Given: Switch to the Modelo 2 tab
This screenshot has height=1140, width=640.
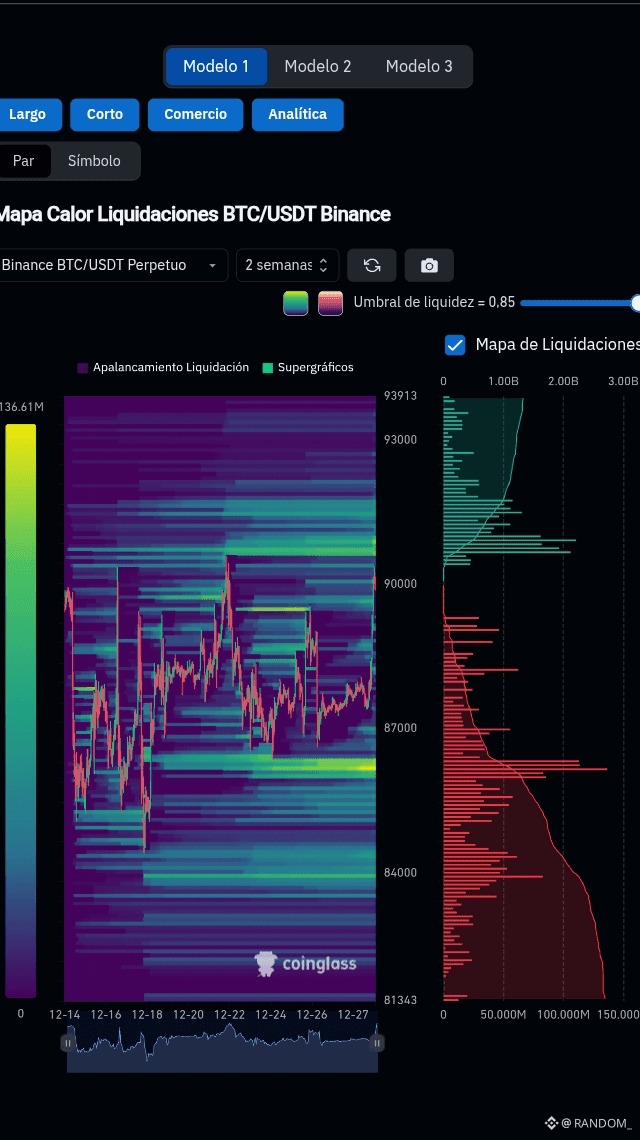Looking at the screenshot, I should coord(318,66).
